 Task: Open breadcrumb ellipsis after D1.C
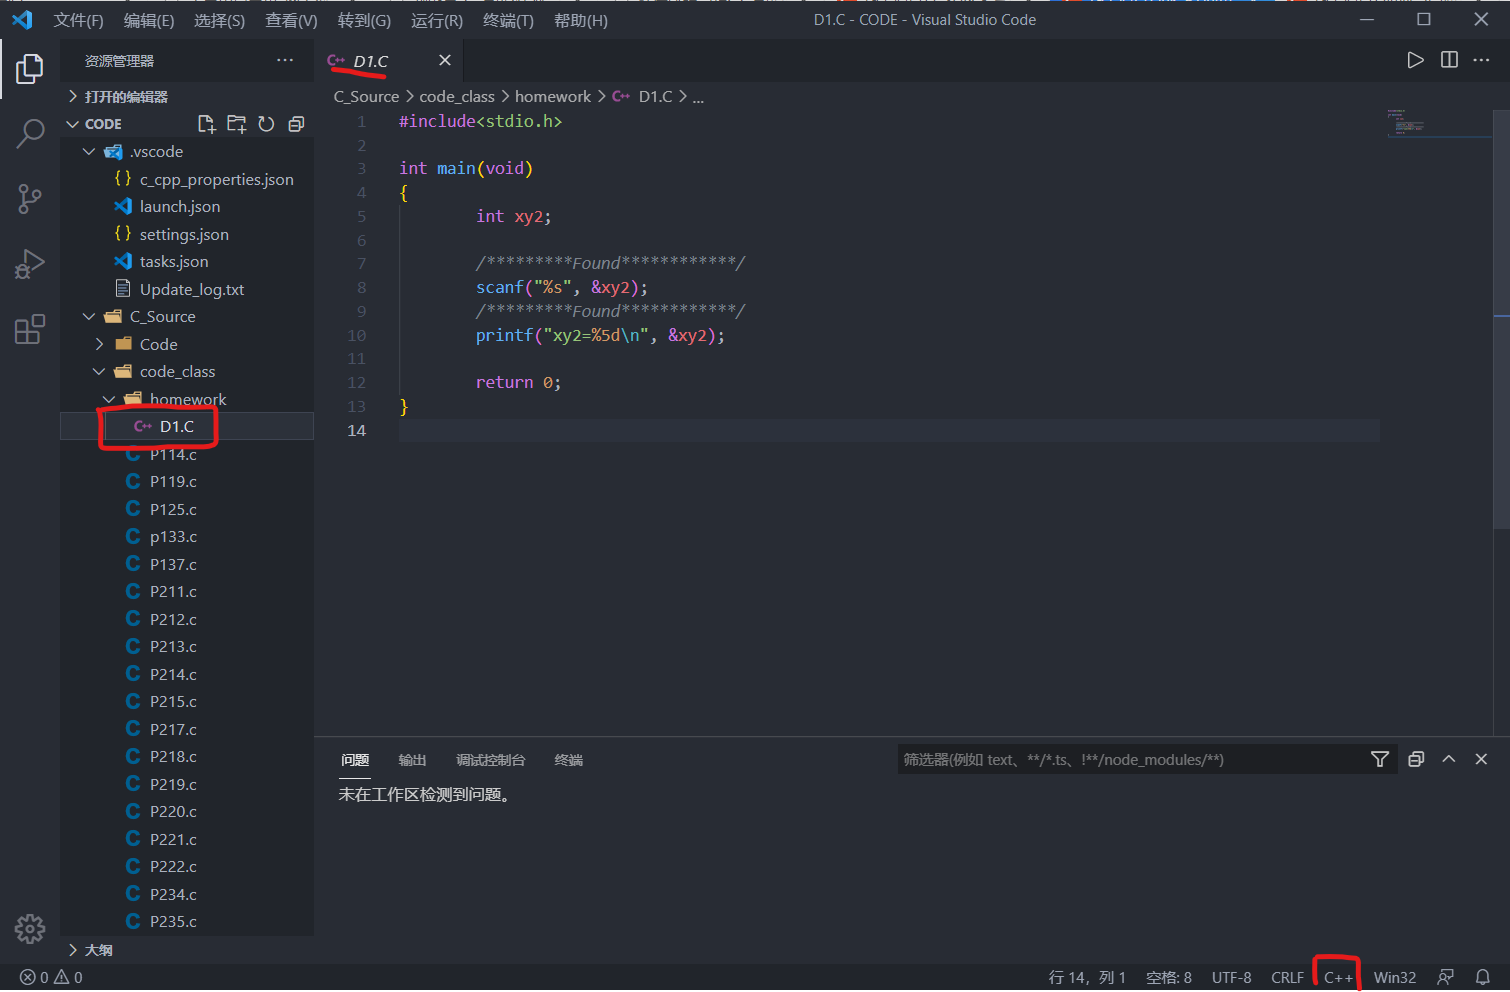pyautogui.click(x=698, y=97)
